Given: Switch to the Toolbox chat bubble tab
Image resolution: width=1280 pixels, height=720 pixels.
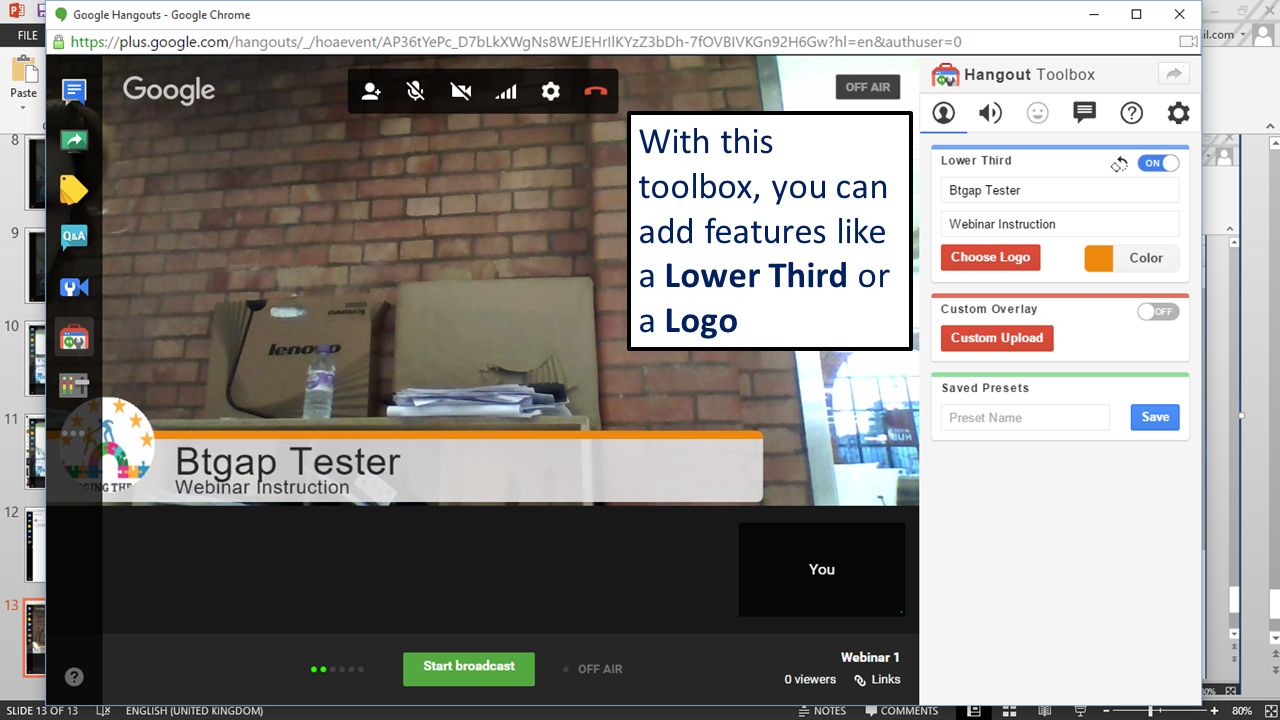Looking at the screenshot, I should [x=1084, y=113].
